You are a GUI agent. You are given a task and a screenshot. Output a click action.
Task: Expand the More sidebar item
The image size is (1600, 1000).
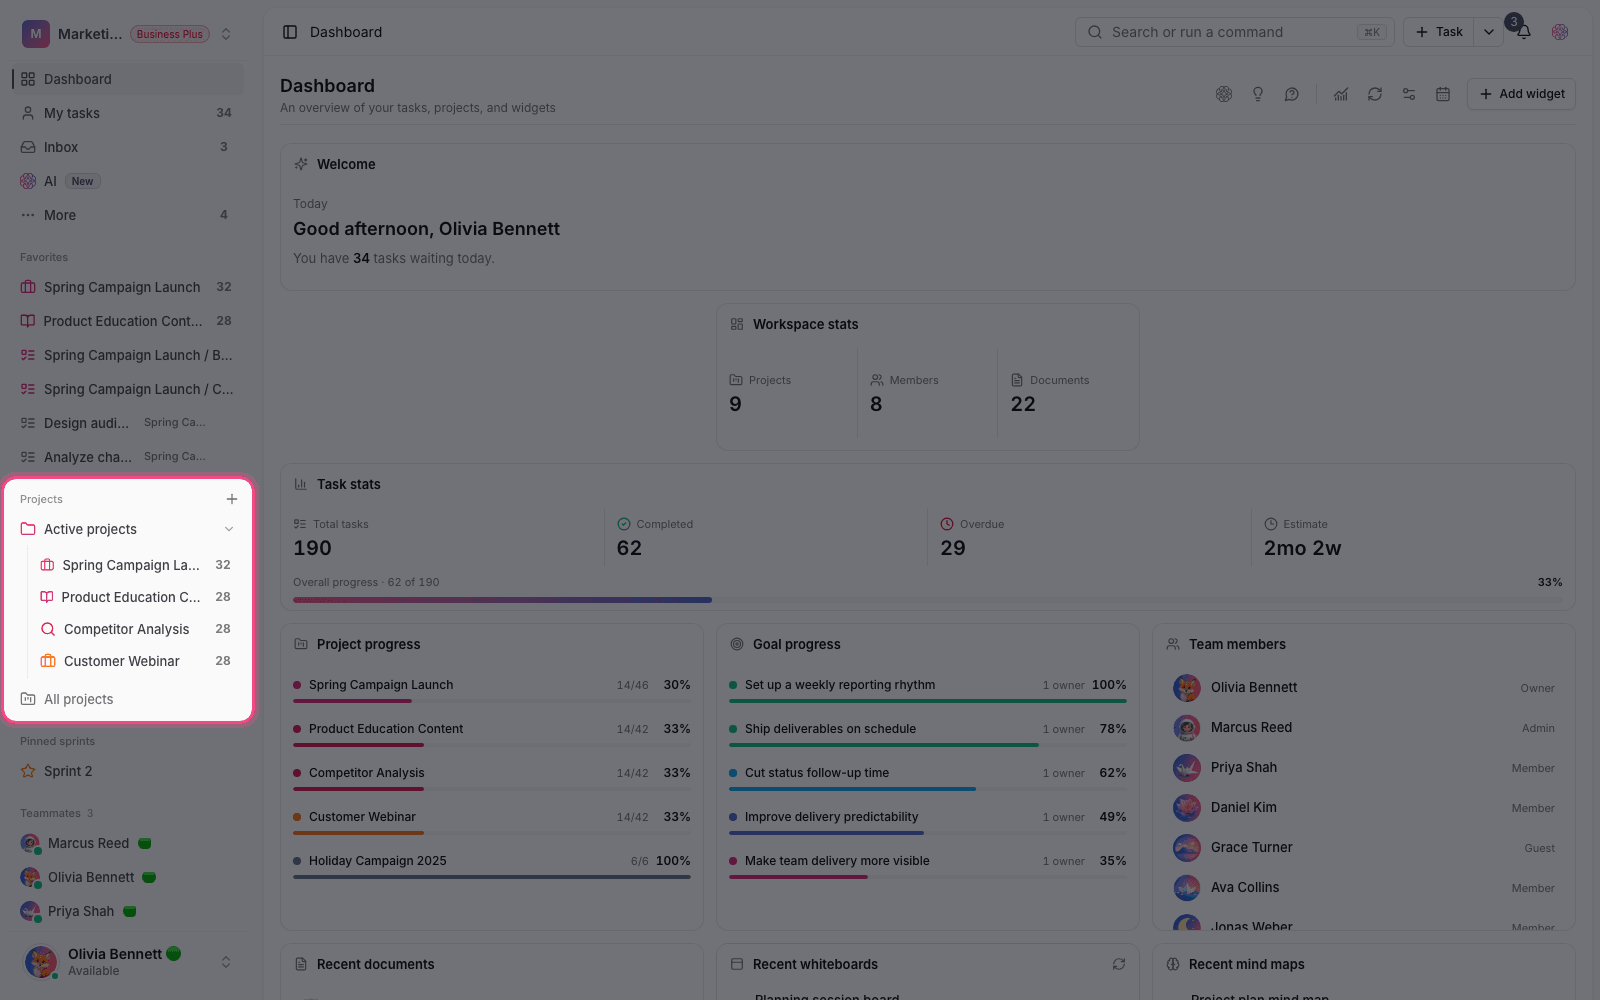tap(128, 215)
